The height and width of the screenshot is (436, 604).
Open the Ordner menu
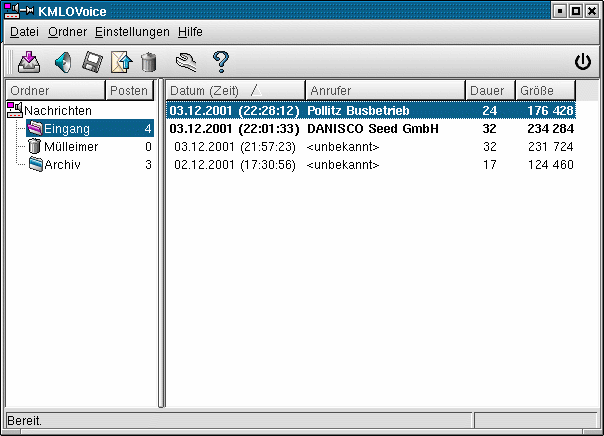67,32
